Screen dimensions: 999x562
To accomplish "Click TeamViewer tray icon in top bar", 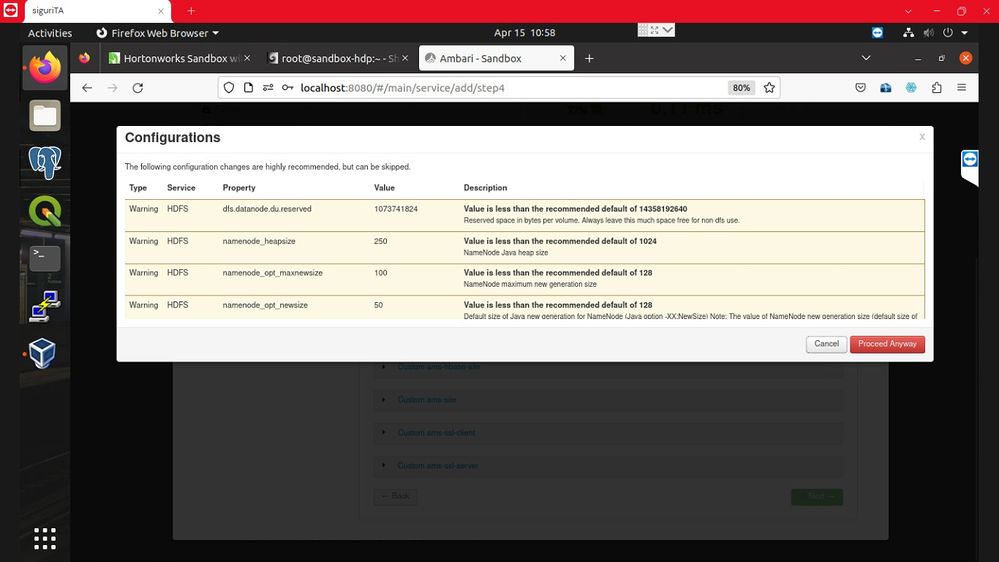I will (877, 32).
